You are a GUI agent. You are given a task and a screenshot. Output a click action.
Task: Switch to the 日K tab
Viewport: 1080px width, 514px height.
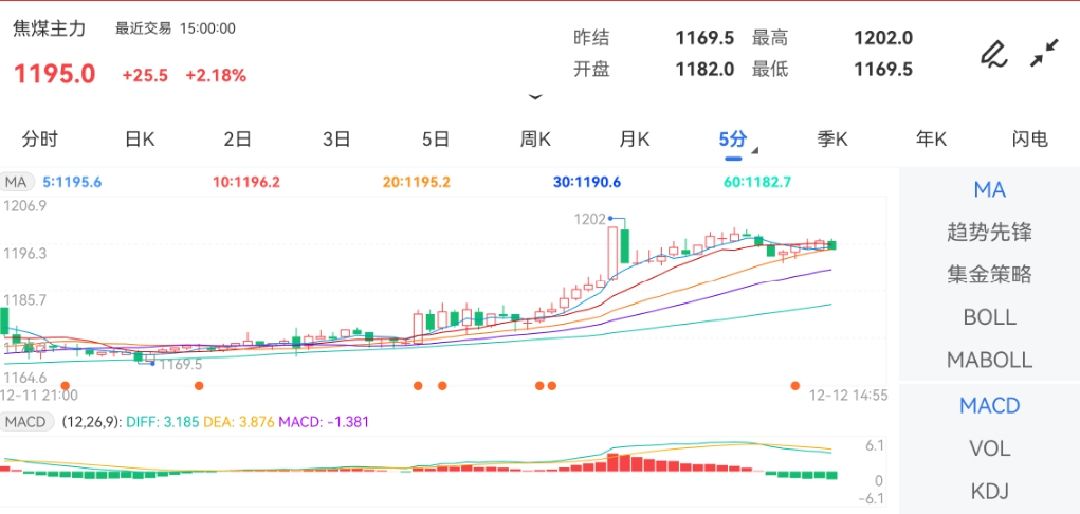pos(140,139)
